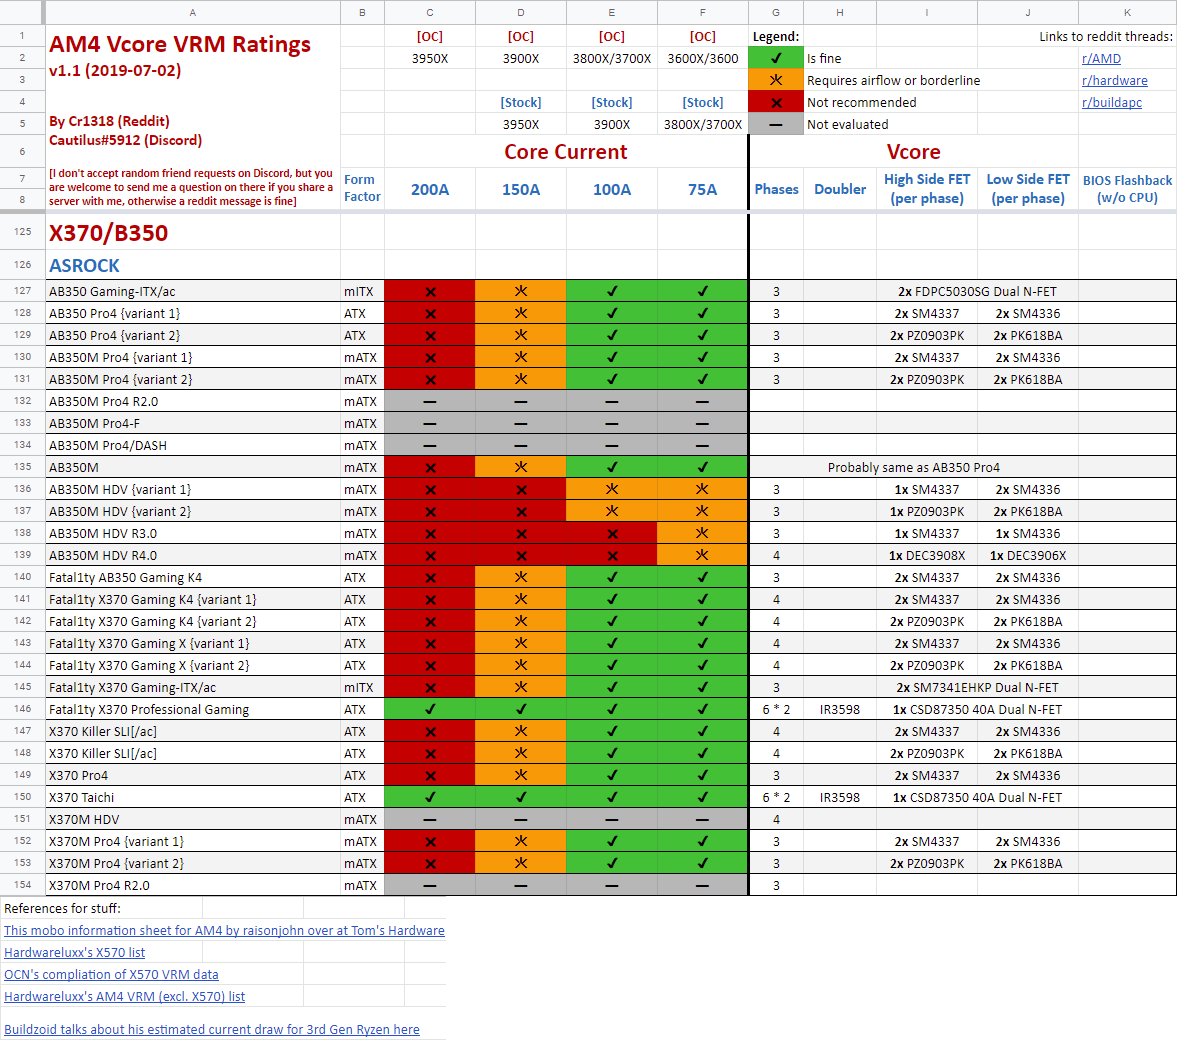Click the 100A orange asterisk for AB350M HDV {variant 1}

tap(612, 489)
